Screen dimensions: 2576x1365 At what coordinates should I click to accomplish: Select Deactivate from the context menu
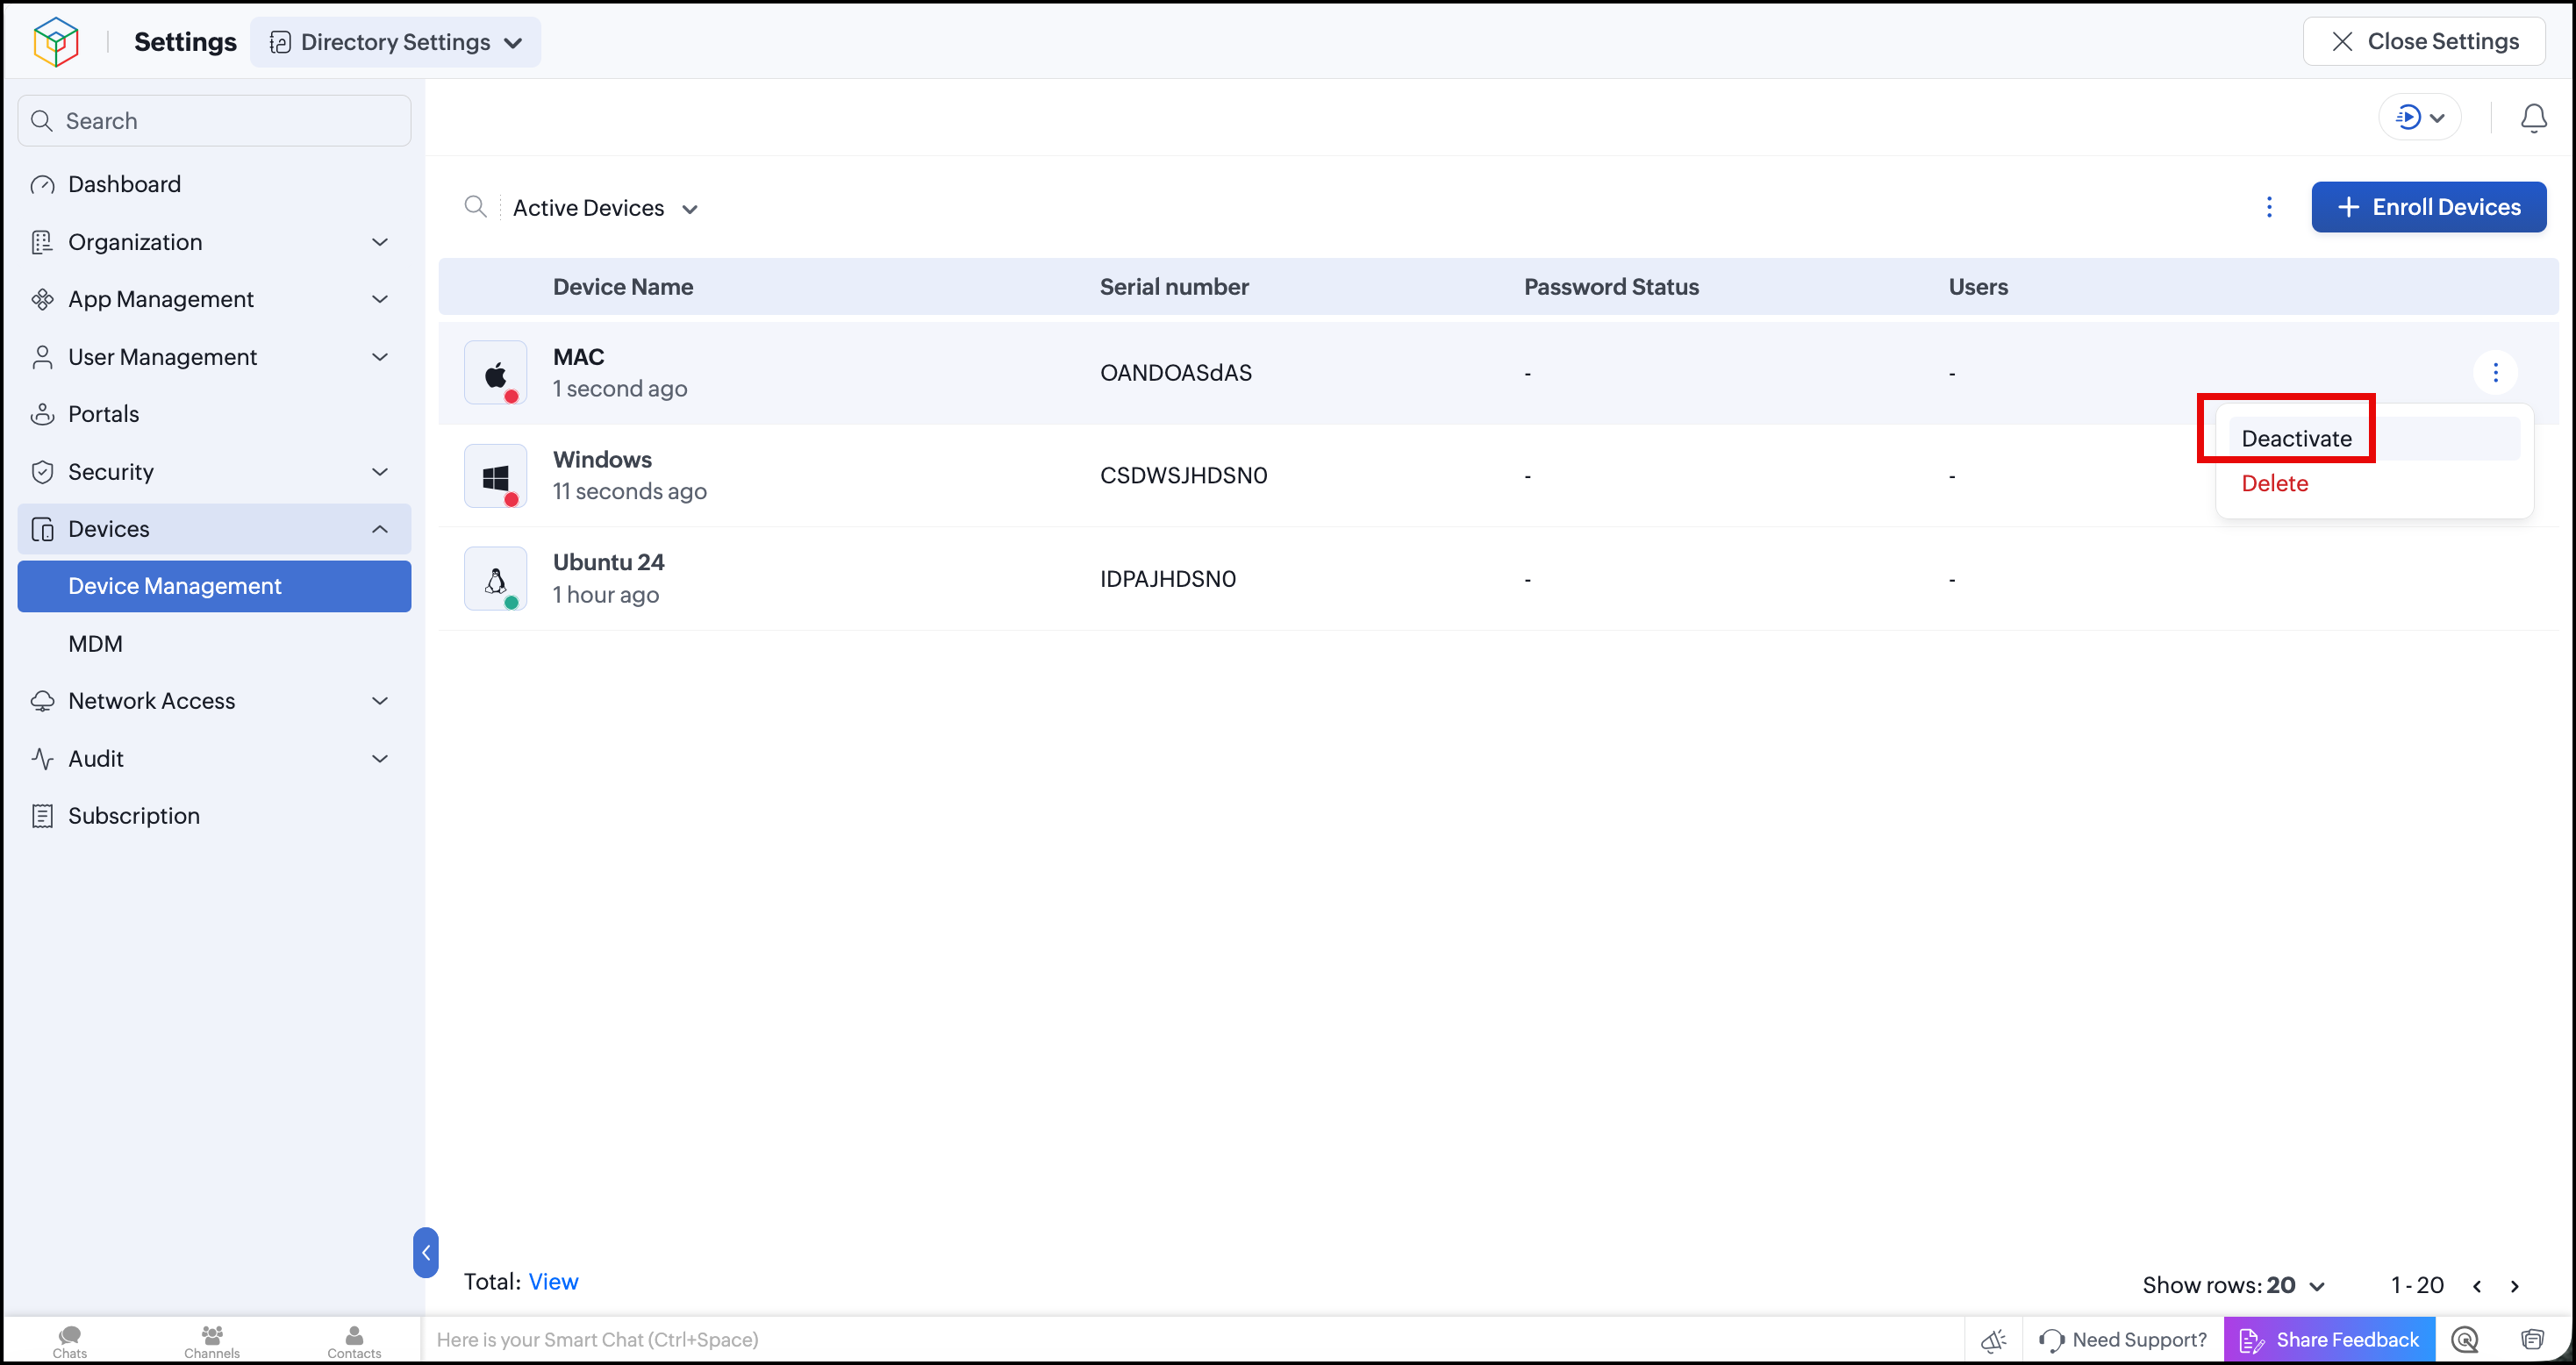click(x=2373, y=439)
